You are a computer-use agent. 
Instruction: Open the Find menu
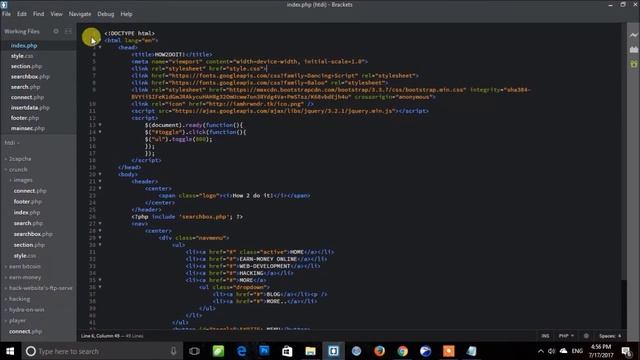click(x=38, y=14)
